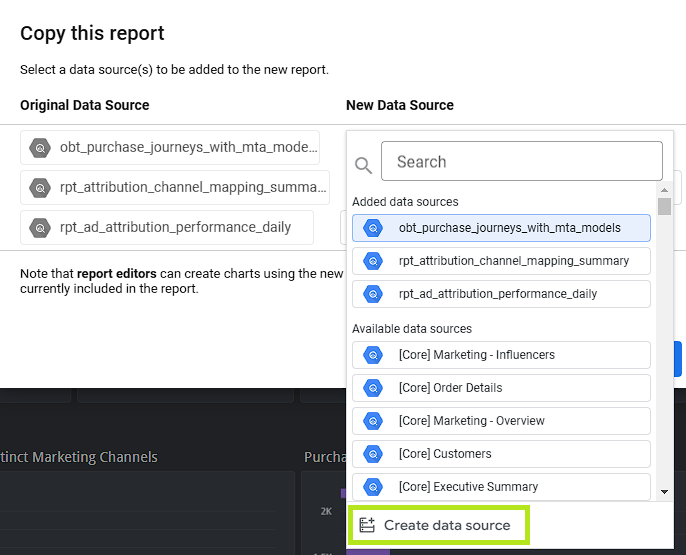Click Create data source button
686x555 pixels.
click(x=439, y=525)
